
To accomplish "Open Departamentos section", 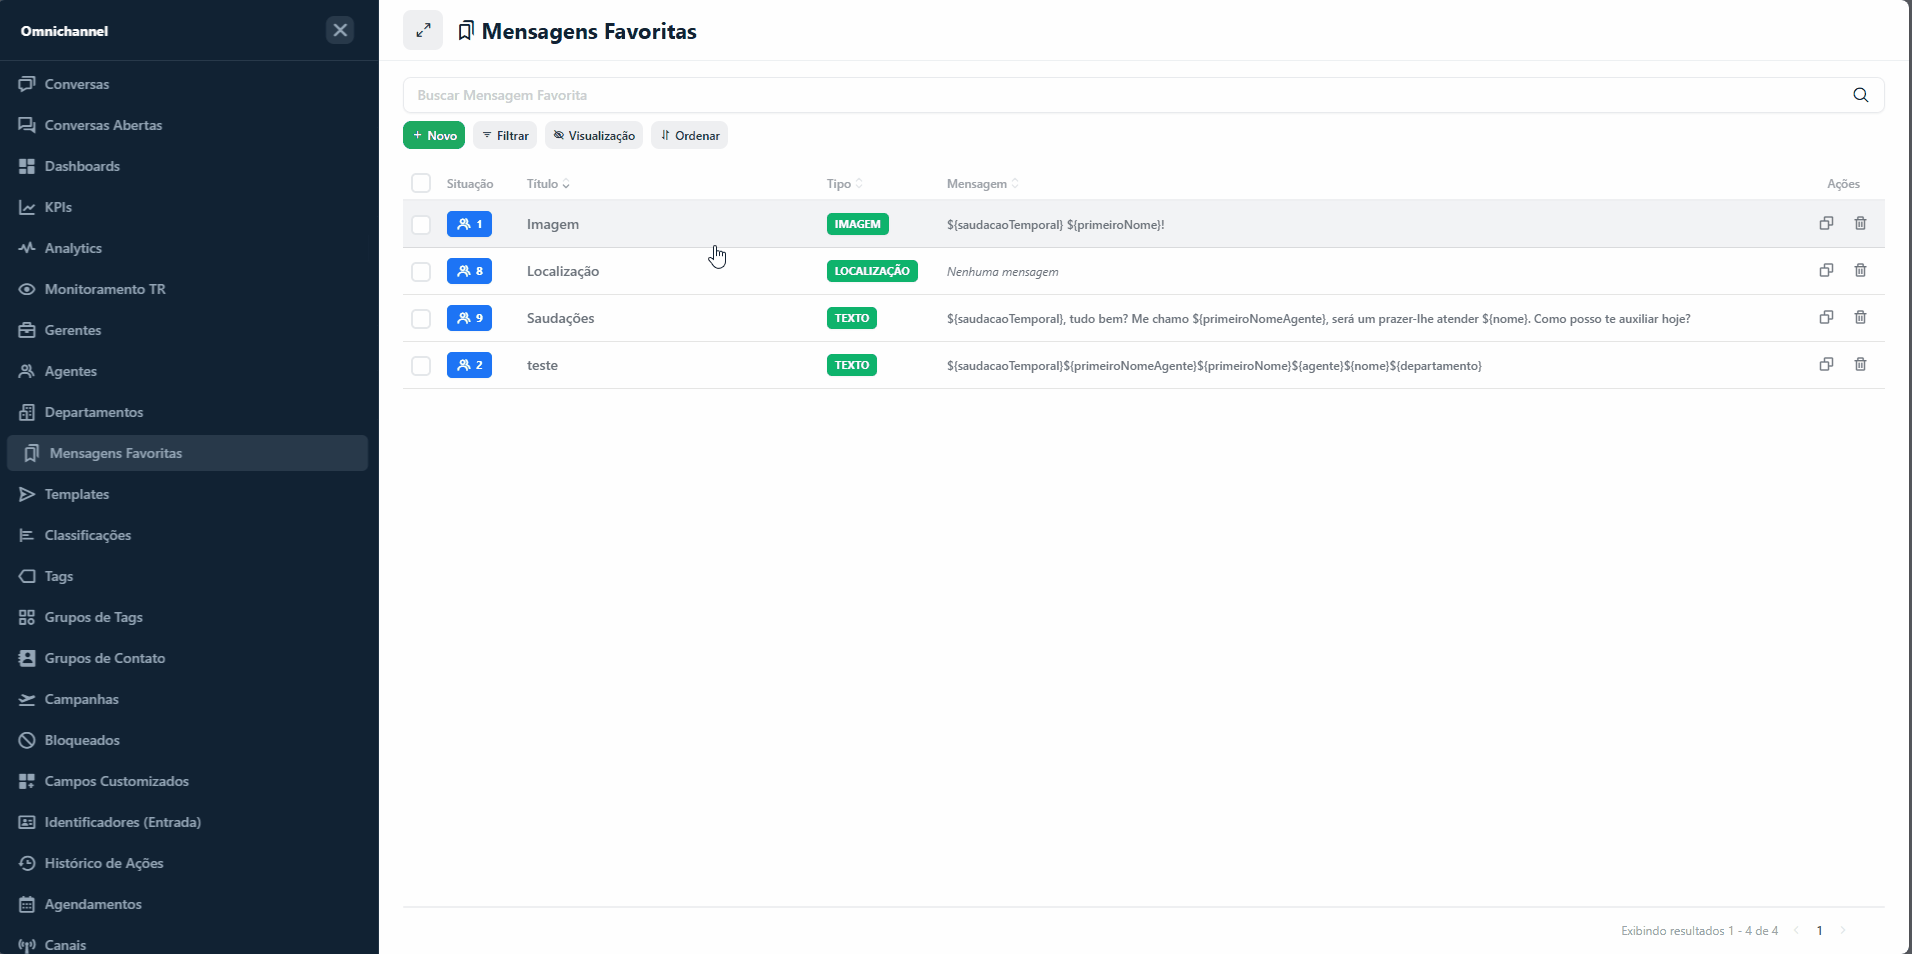I will (187, 412).
